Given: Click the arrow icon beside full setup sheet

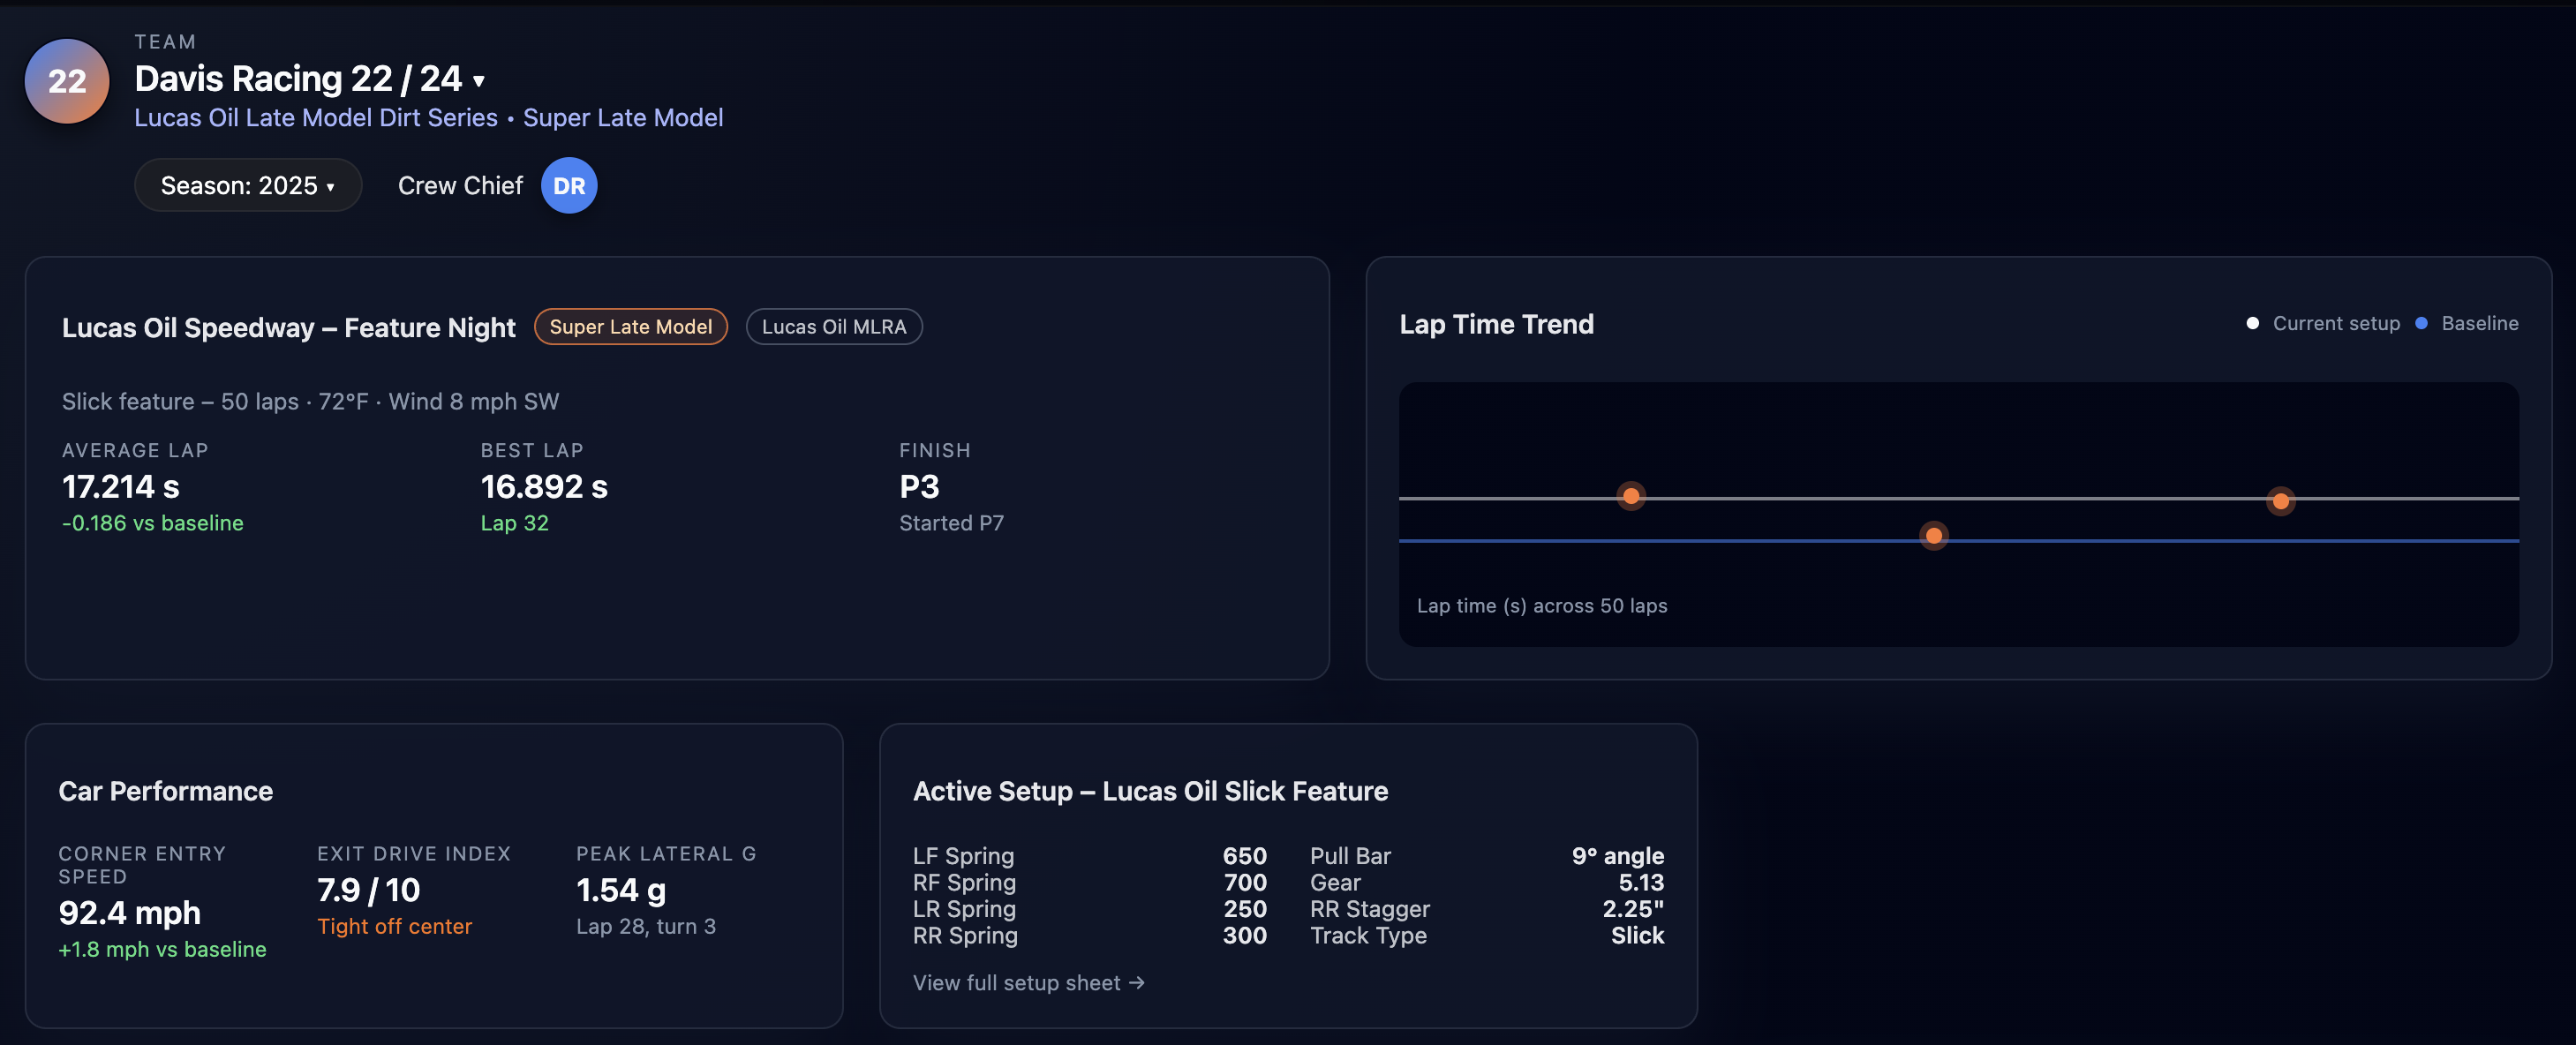Looking at the screenshot, I should [1137, 983].
